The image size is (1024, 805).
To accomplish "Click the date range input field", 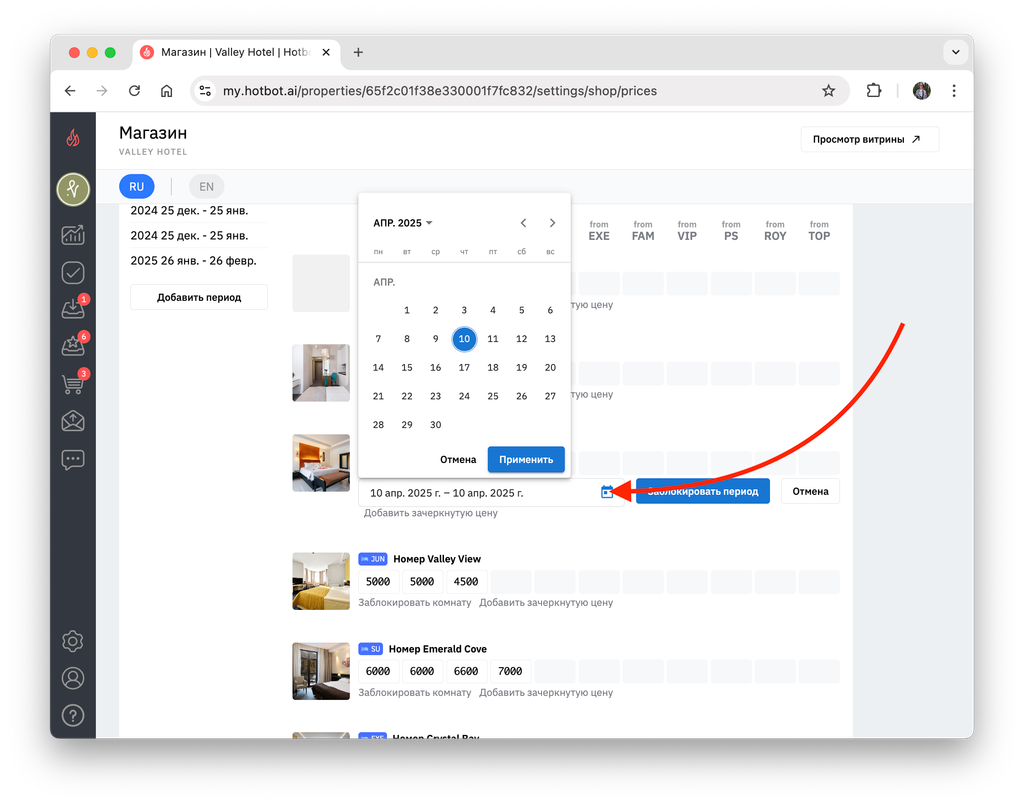I will [491, 492].
